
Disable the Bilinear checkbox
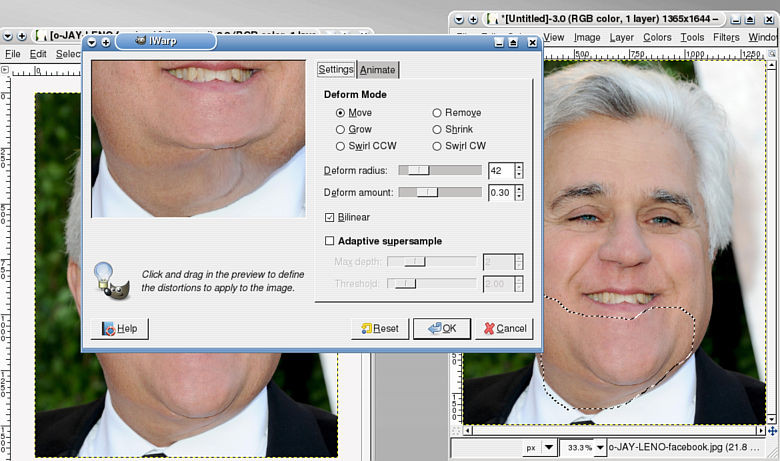click(x=330, y=217)
